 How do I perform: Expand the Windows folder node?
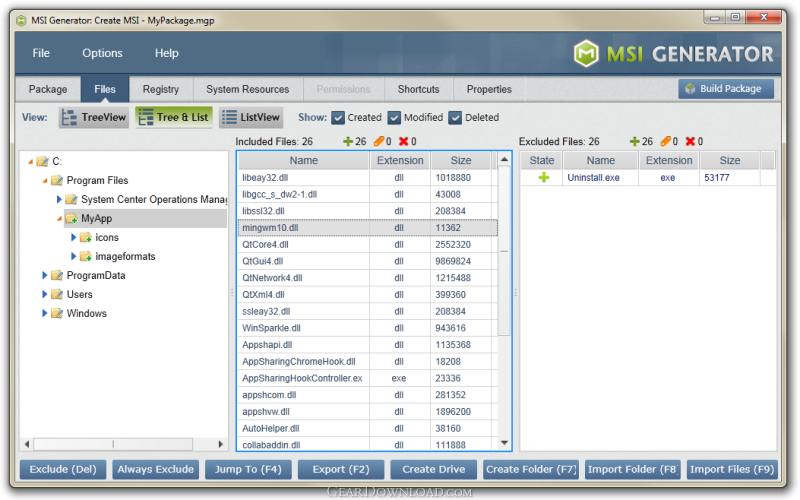click(x=44, y=313)
